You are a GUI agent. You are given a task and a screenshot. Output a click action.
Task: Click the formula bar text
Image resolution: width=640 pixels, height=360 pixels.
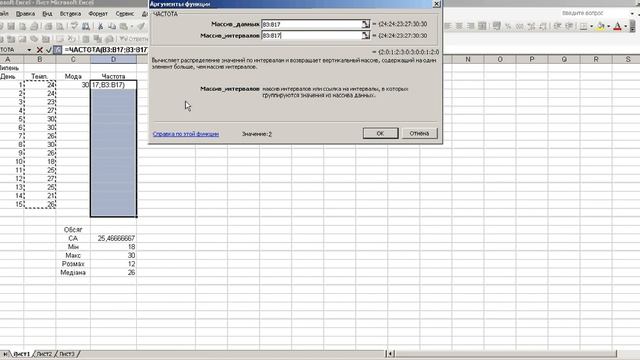(x=106, y=50)
